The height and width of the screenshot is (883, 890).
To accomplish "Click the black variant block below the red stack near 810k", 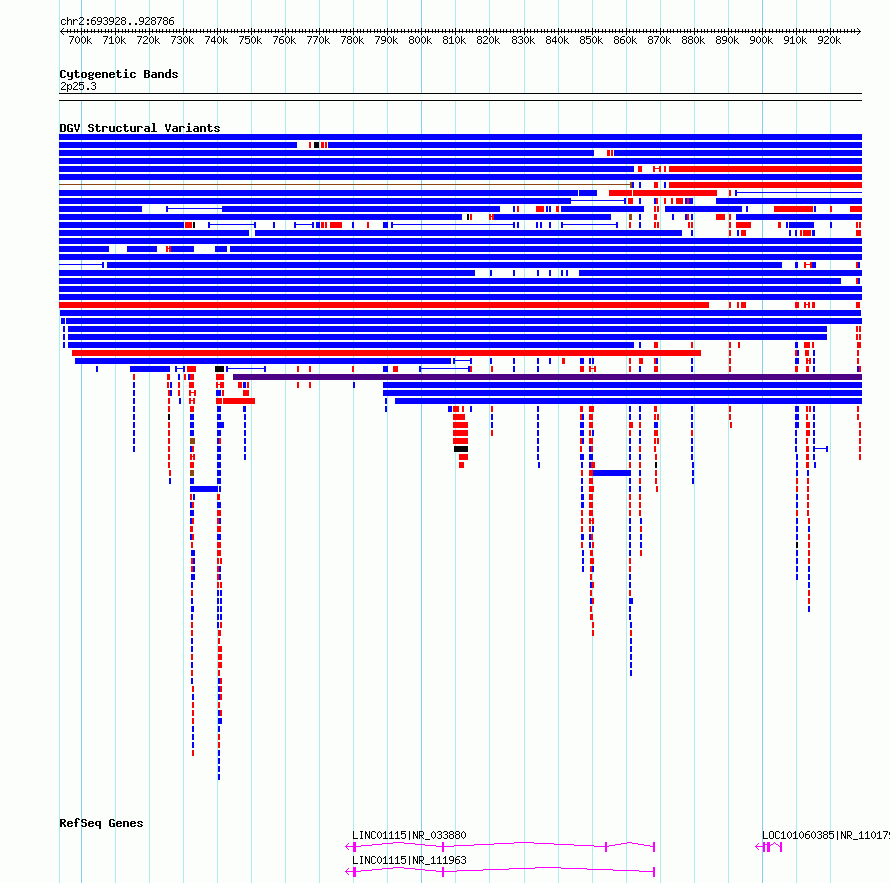I will (461, 449).
